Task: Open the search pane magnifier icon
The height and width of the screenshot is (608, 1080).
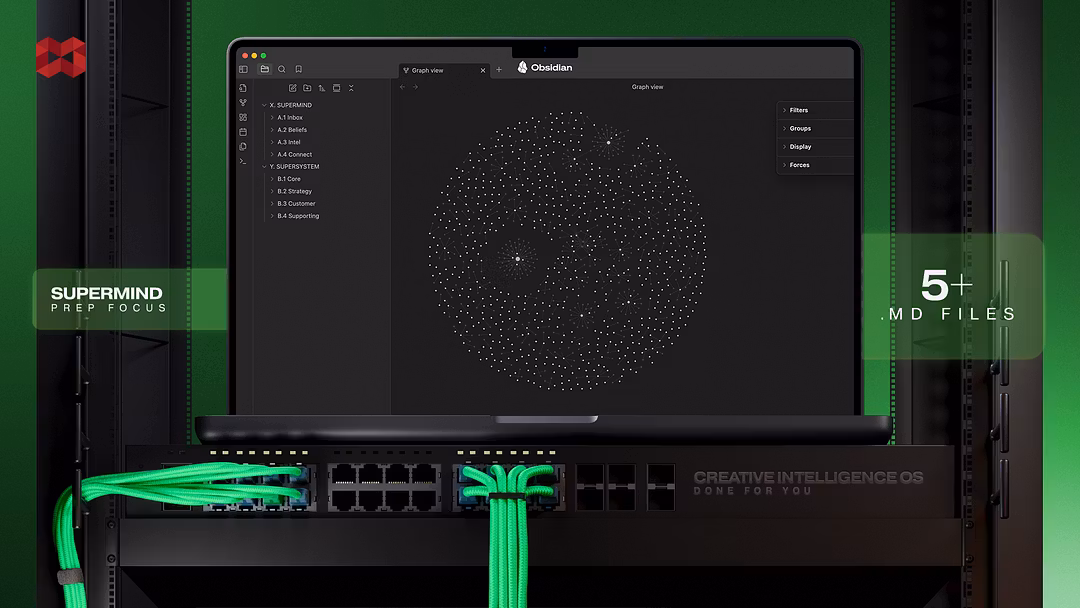Action: click(282, 70)
